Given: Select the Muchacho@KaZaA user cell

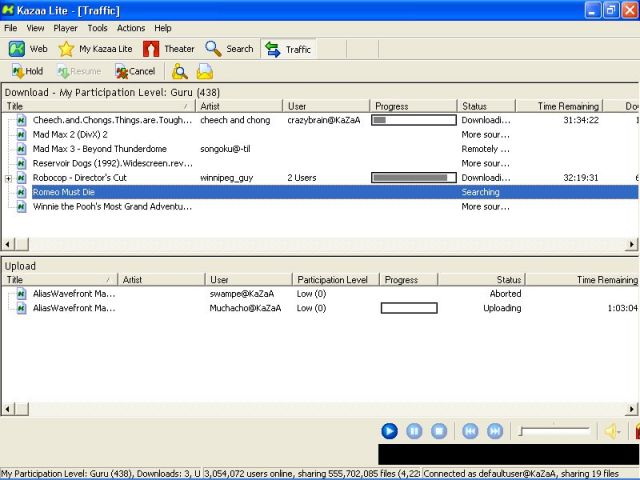Looking at the screenshot, I should pyautogui.click(x=245, y=308).
